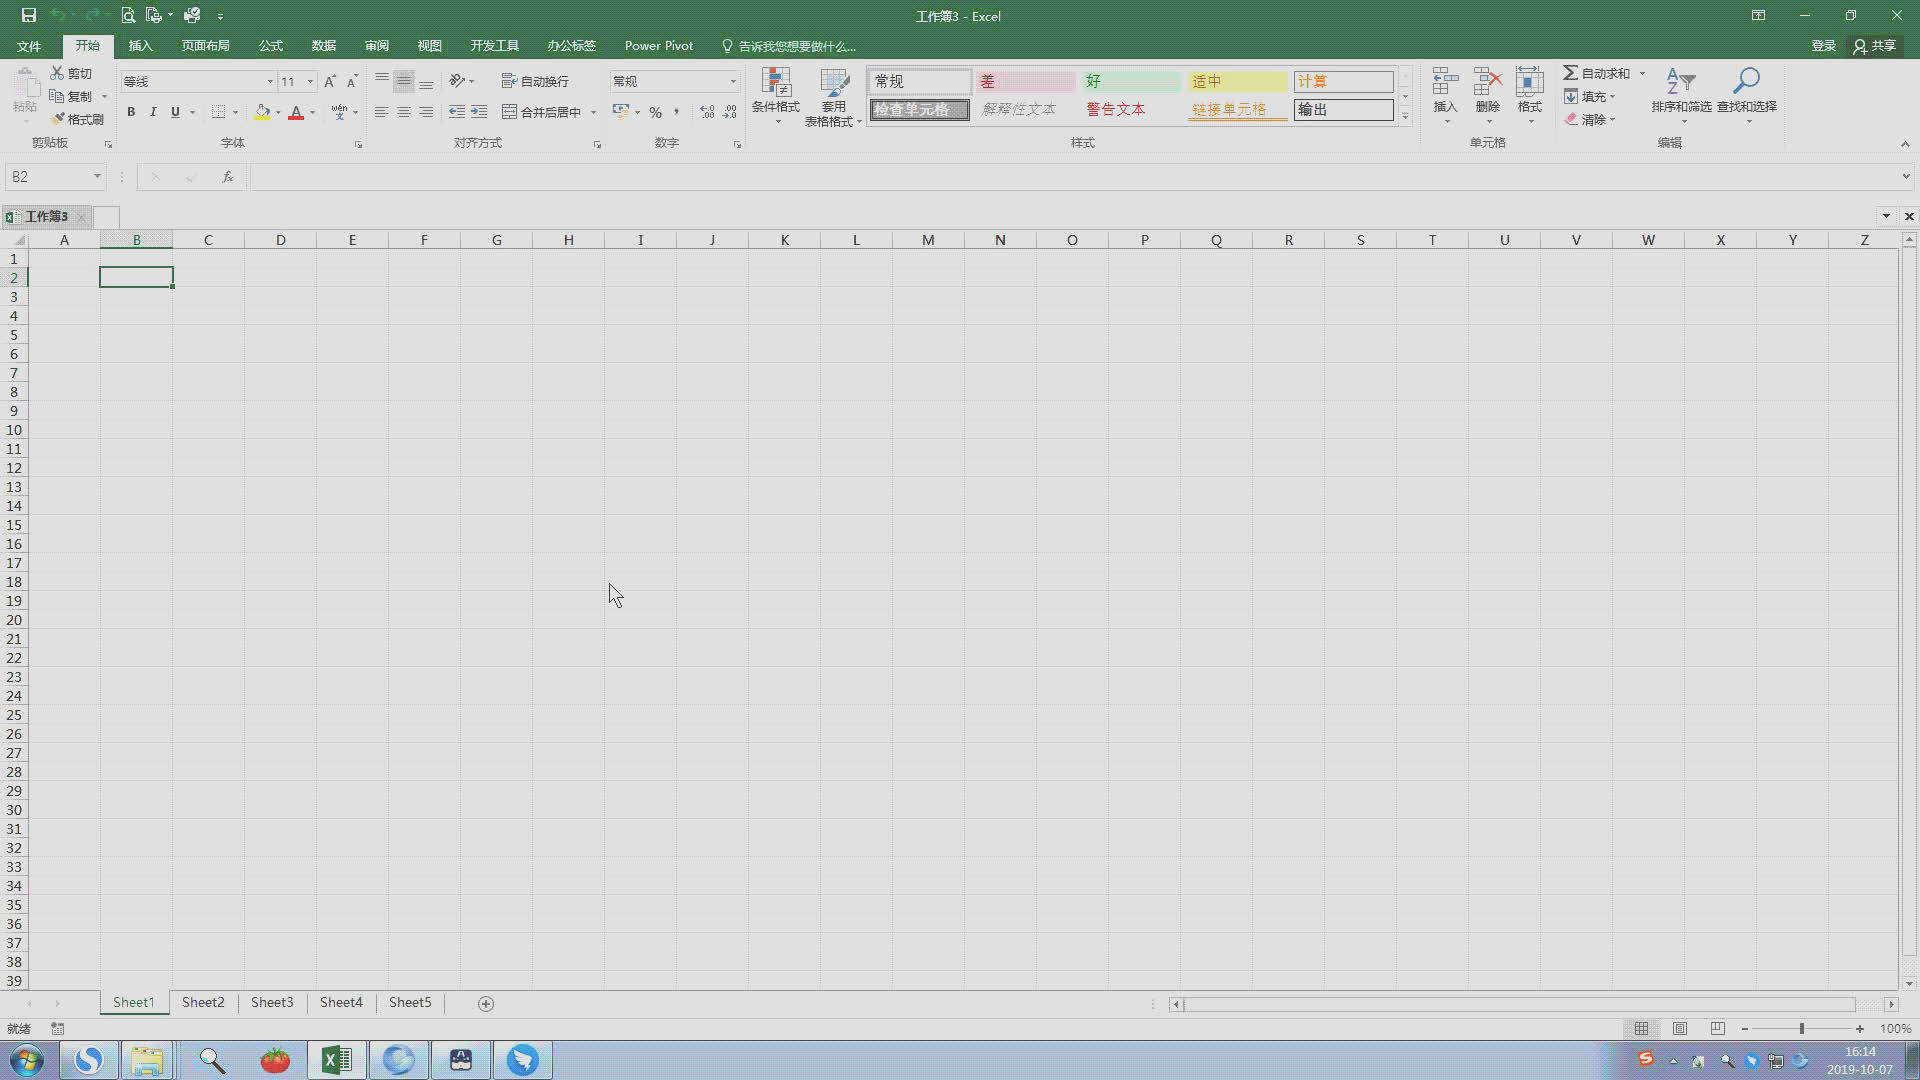Toggle wrap text (自动换行)
Image resolution: width=1920 pixels, height=1080 pixels.
[535, 81]
